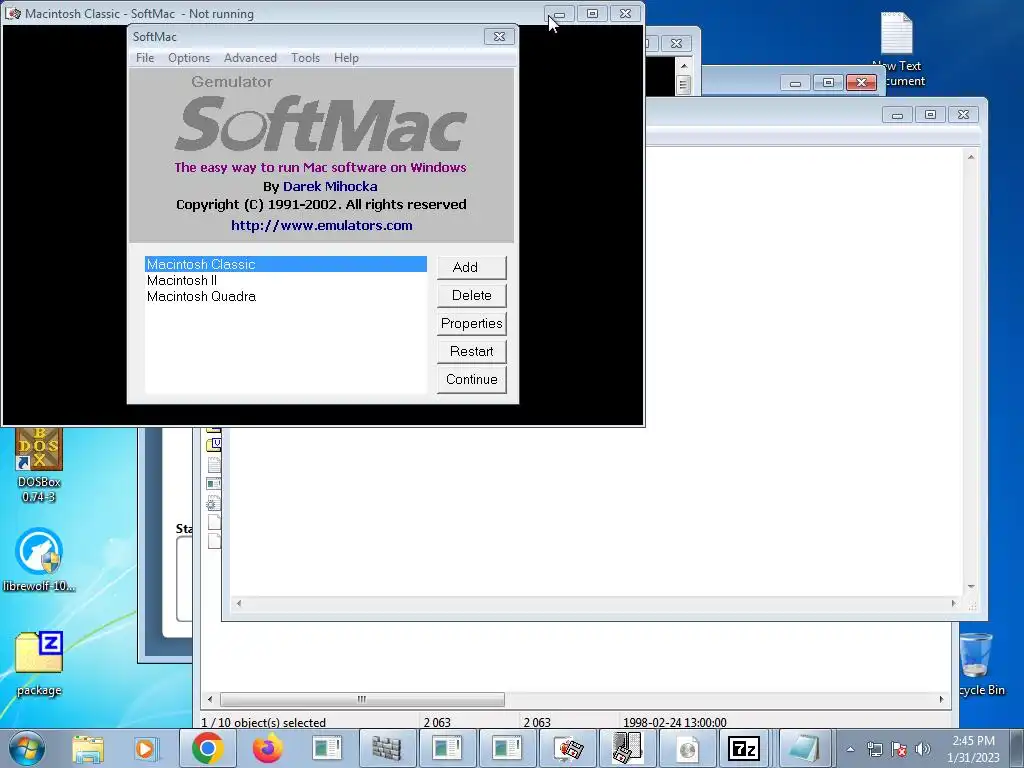Viewport: 1024px width, 768px height.
Task: Click the SoftMac title bar window icon
Action: tap(12, 13)
